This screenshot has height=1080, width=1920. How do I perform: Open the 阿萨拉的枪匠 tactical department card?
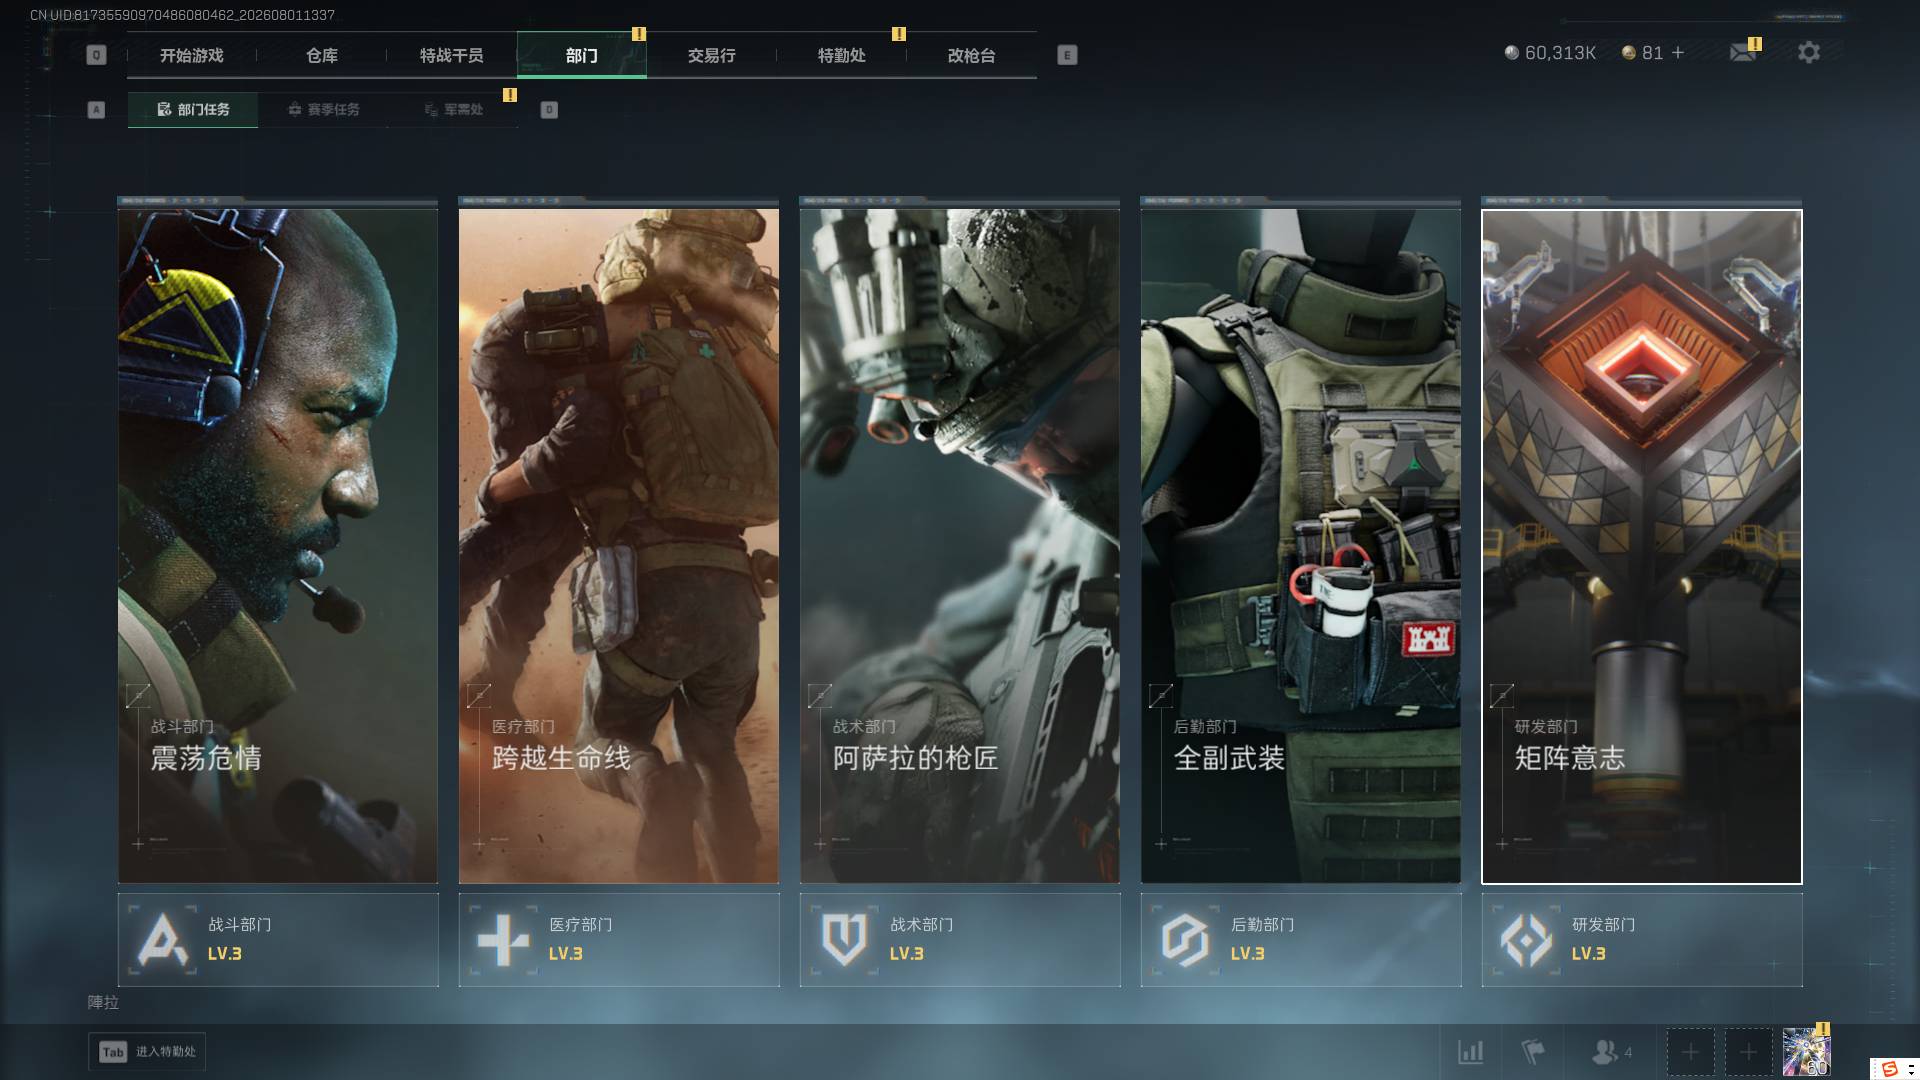(960, 546)
